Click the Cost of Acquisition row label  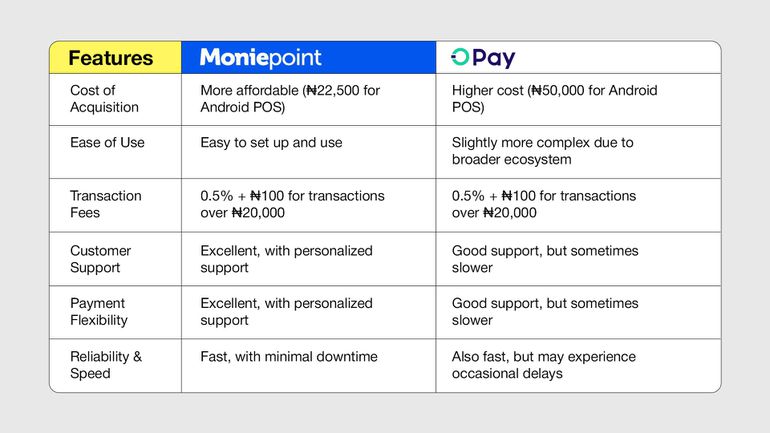tap(104, 99)
